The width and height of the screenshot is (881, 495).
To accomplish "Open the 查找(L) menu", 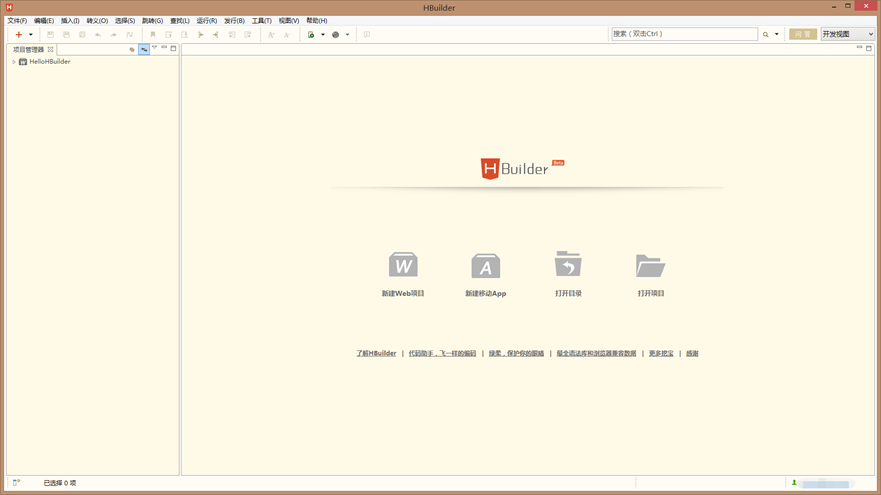I will (180, 21).
